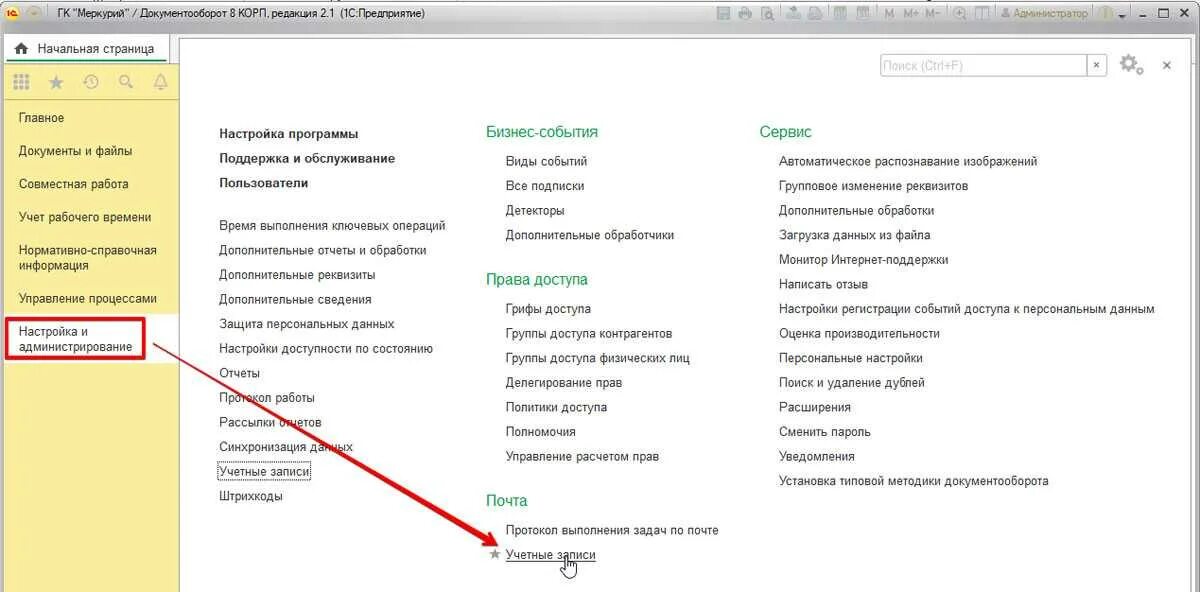Open Протокол работы
Image resolution: width=1200 pixels, height=592 pixels.
pos(267,398)
